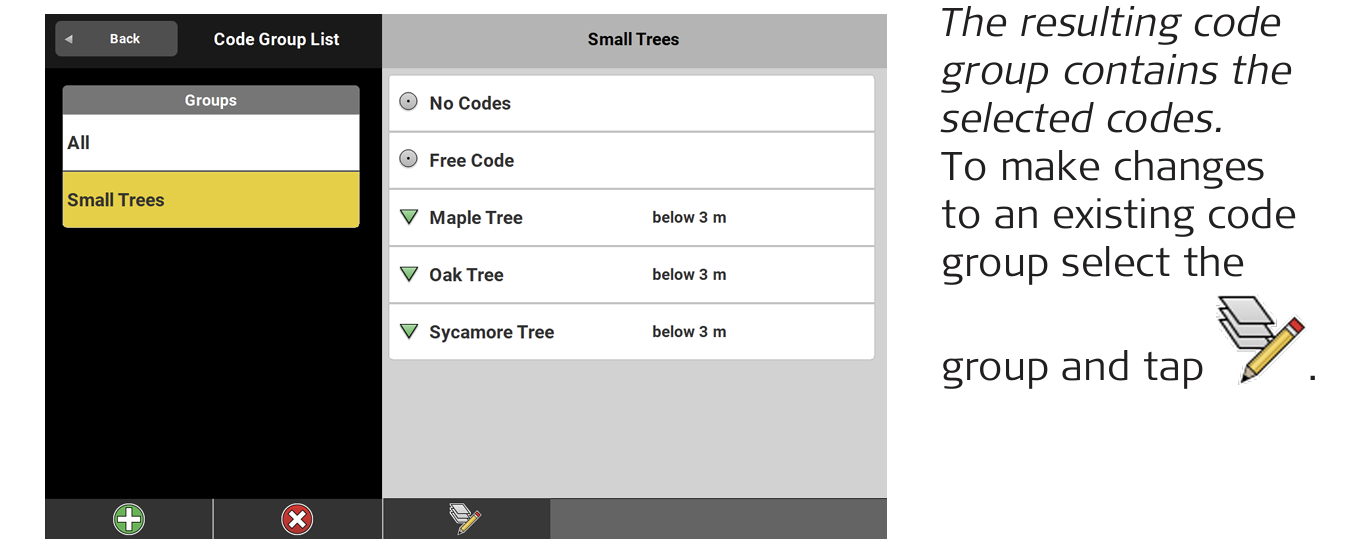The image size is (1348, 548).
Task: Choose the All group in the list
Action: pyautogui.click(x=210, y=143)
